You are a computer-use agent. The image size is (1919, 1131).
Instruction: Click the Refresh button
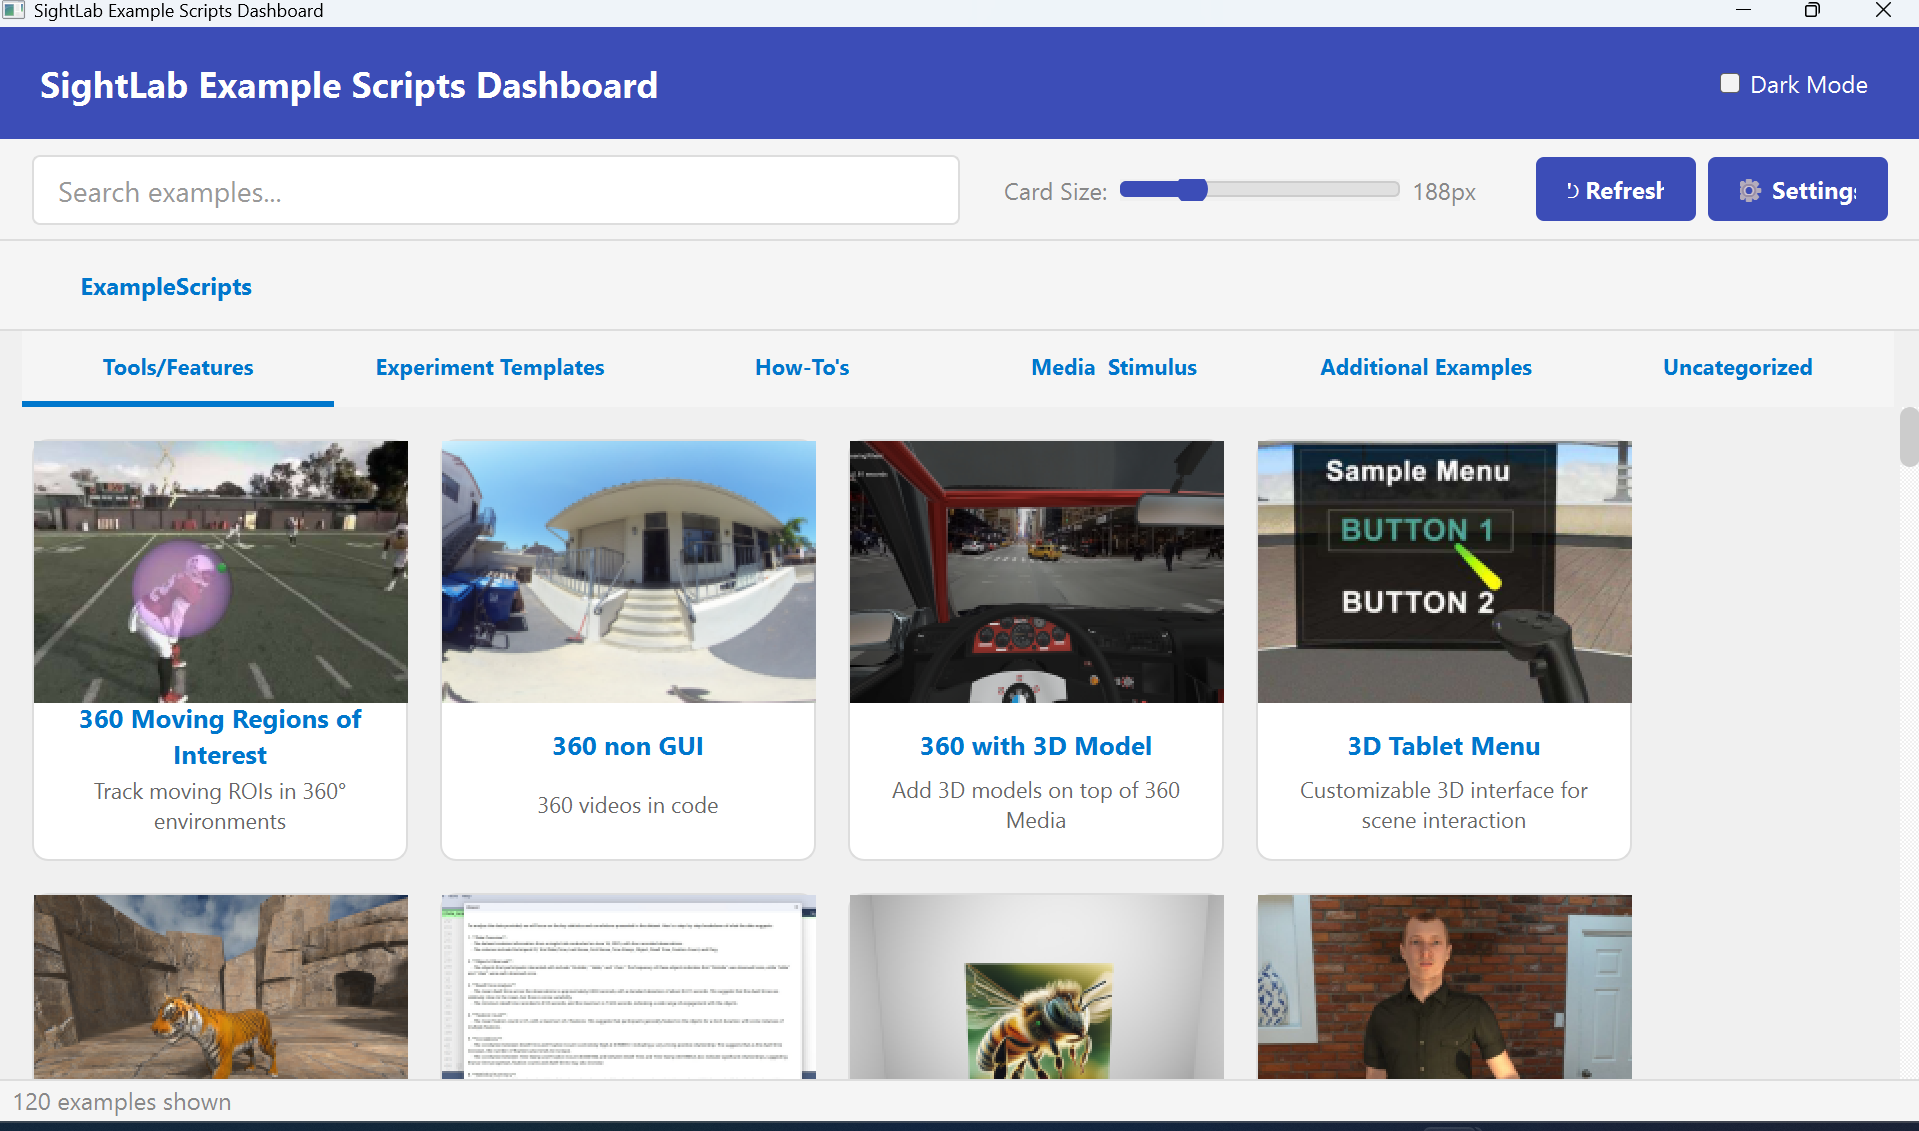coord(1615,190)
